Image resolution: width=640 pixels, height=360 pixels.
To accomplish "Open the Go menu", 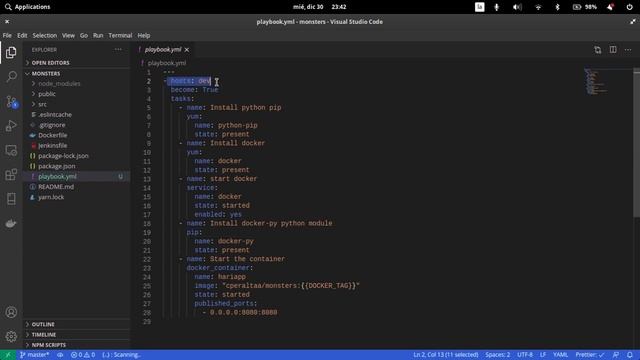I will (x=84, y=36).
